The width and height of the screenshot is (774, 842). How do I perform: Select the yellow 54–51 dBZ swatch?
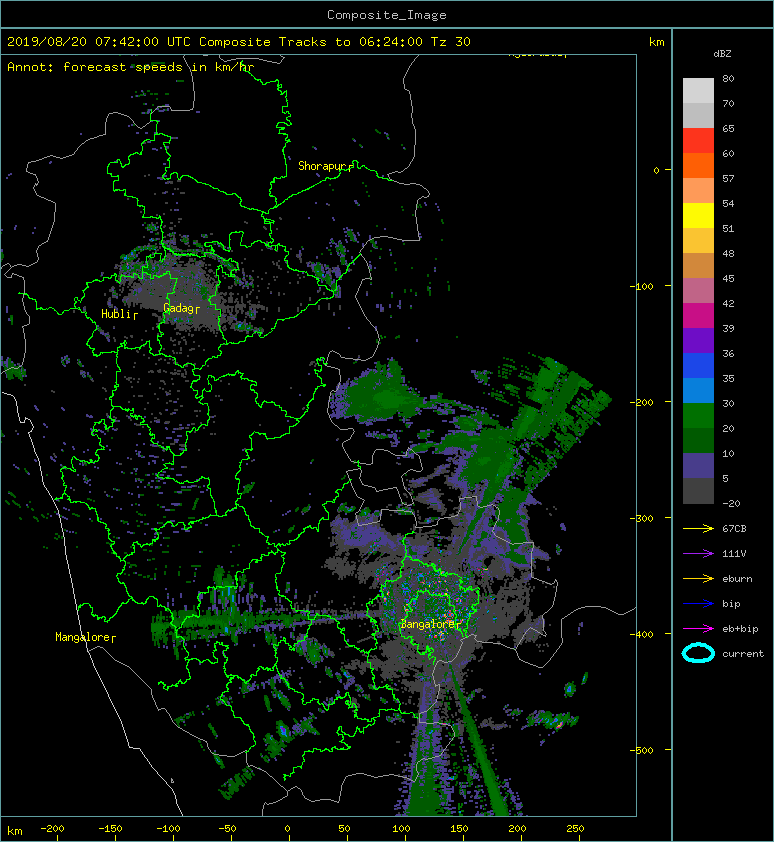[x=698, y=215]
